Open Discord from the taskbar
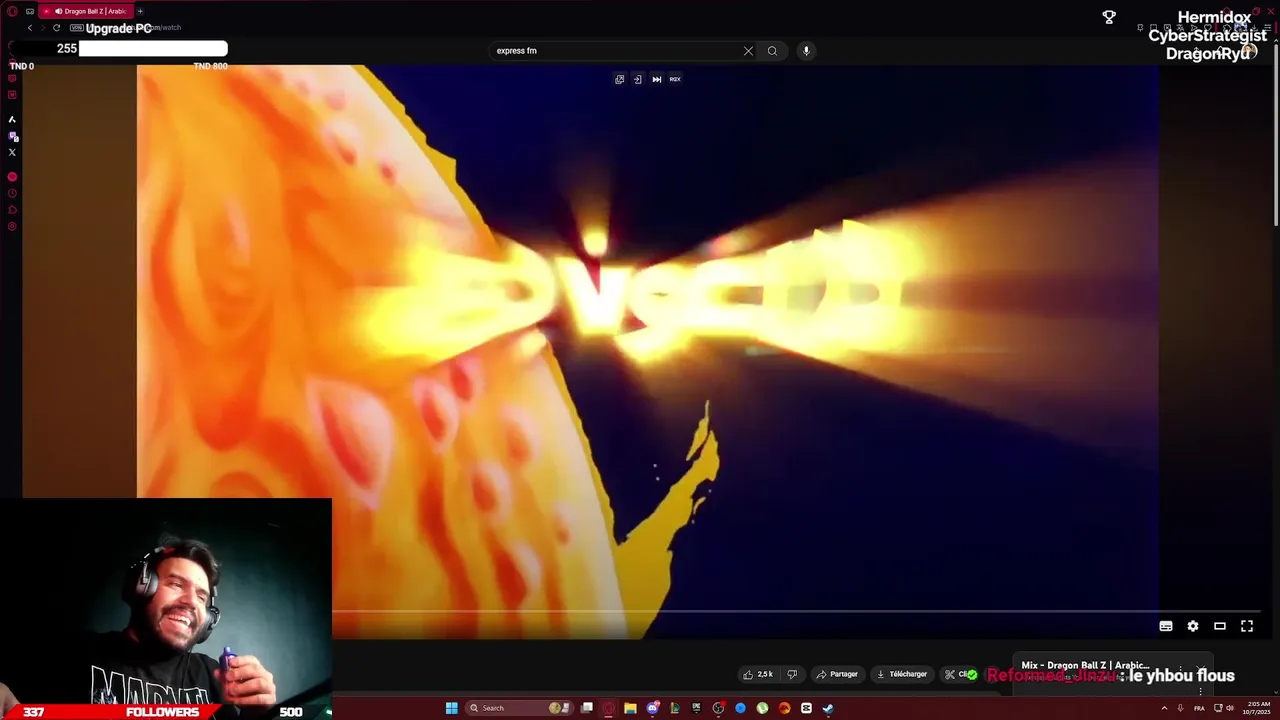 pos(652,708)
